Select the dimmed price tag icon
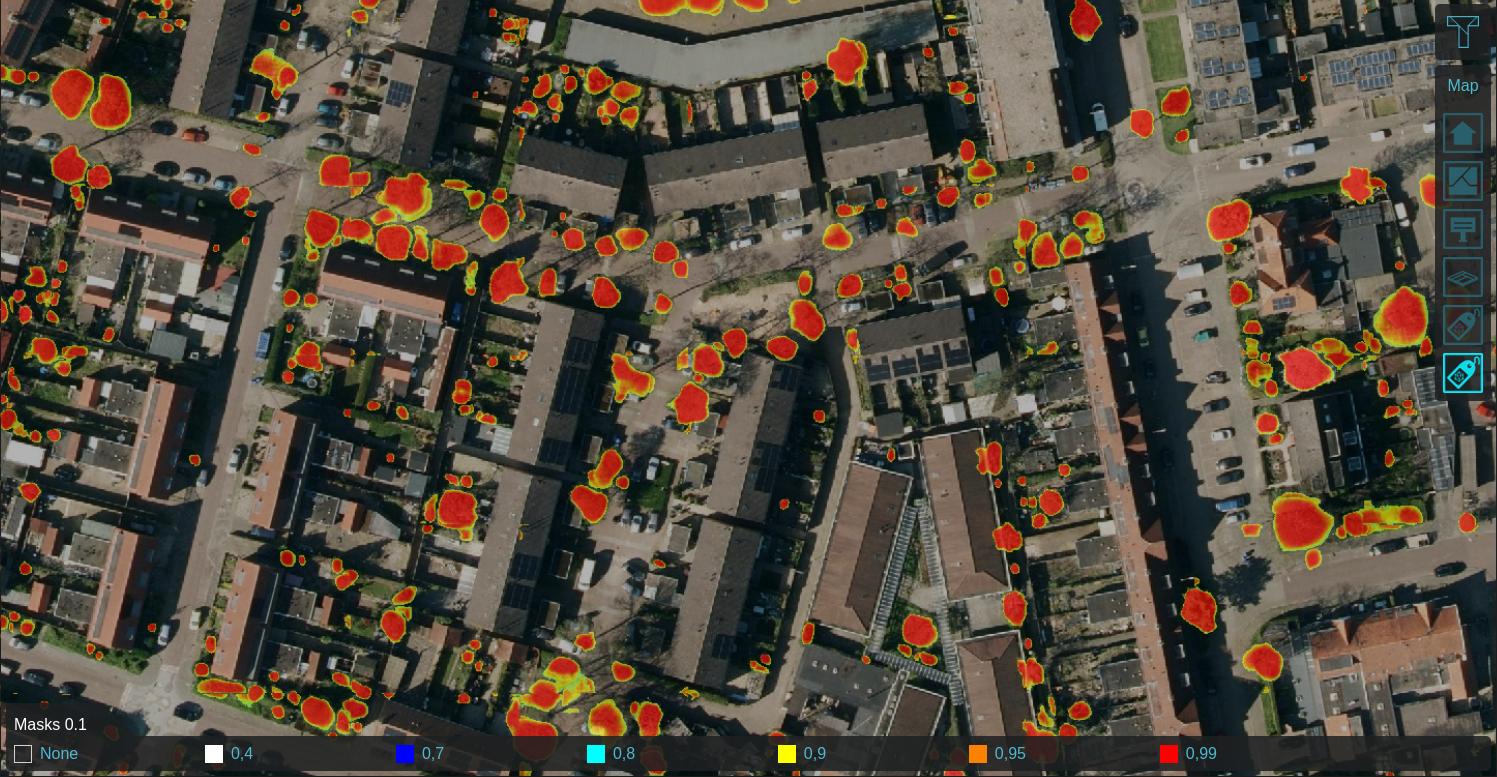Viewport: 1497px width, 777px height. point(1462,325)
